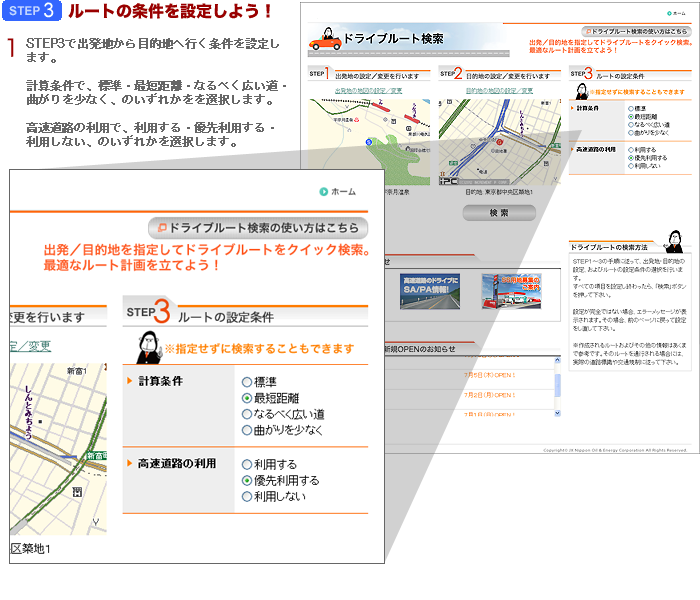
Task: Click the news list scrollbar thumb
Action: click(557, 385)
